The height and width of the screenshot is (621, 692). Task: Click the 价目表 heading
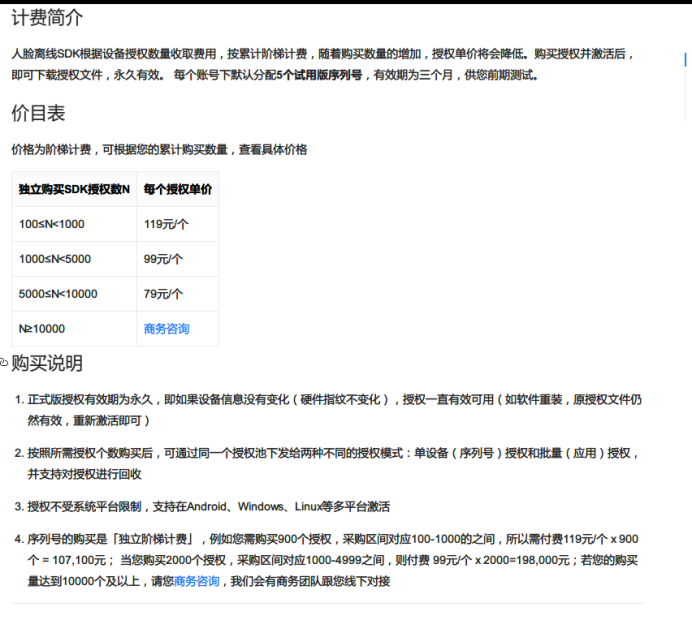tap(38, 113)
